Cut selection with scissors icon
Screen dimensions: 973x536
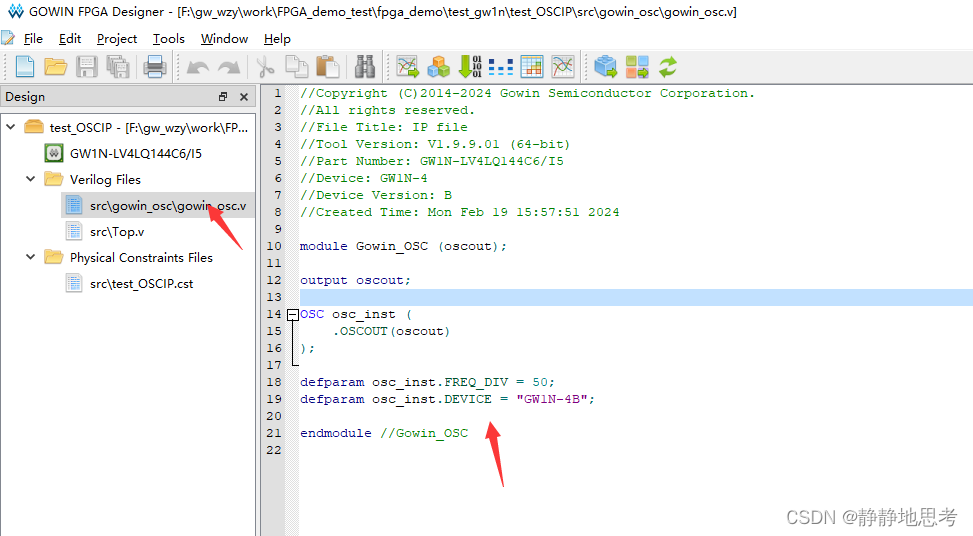pyautogui.click(x=266, y=67)
